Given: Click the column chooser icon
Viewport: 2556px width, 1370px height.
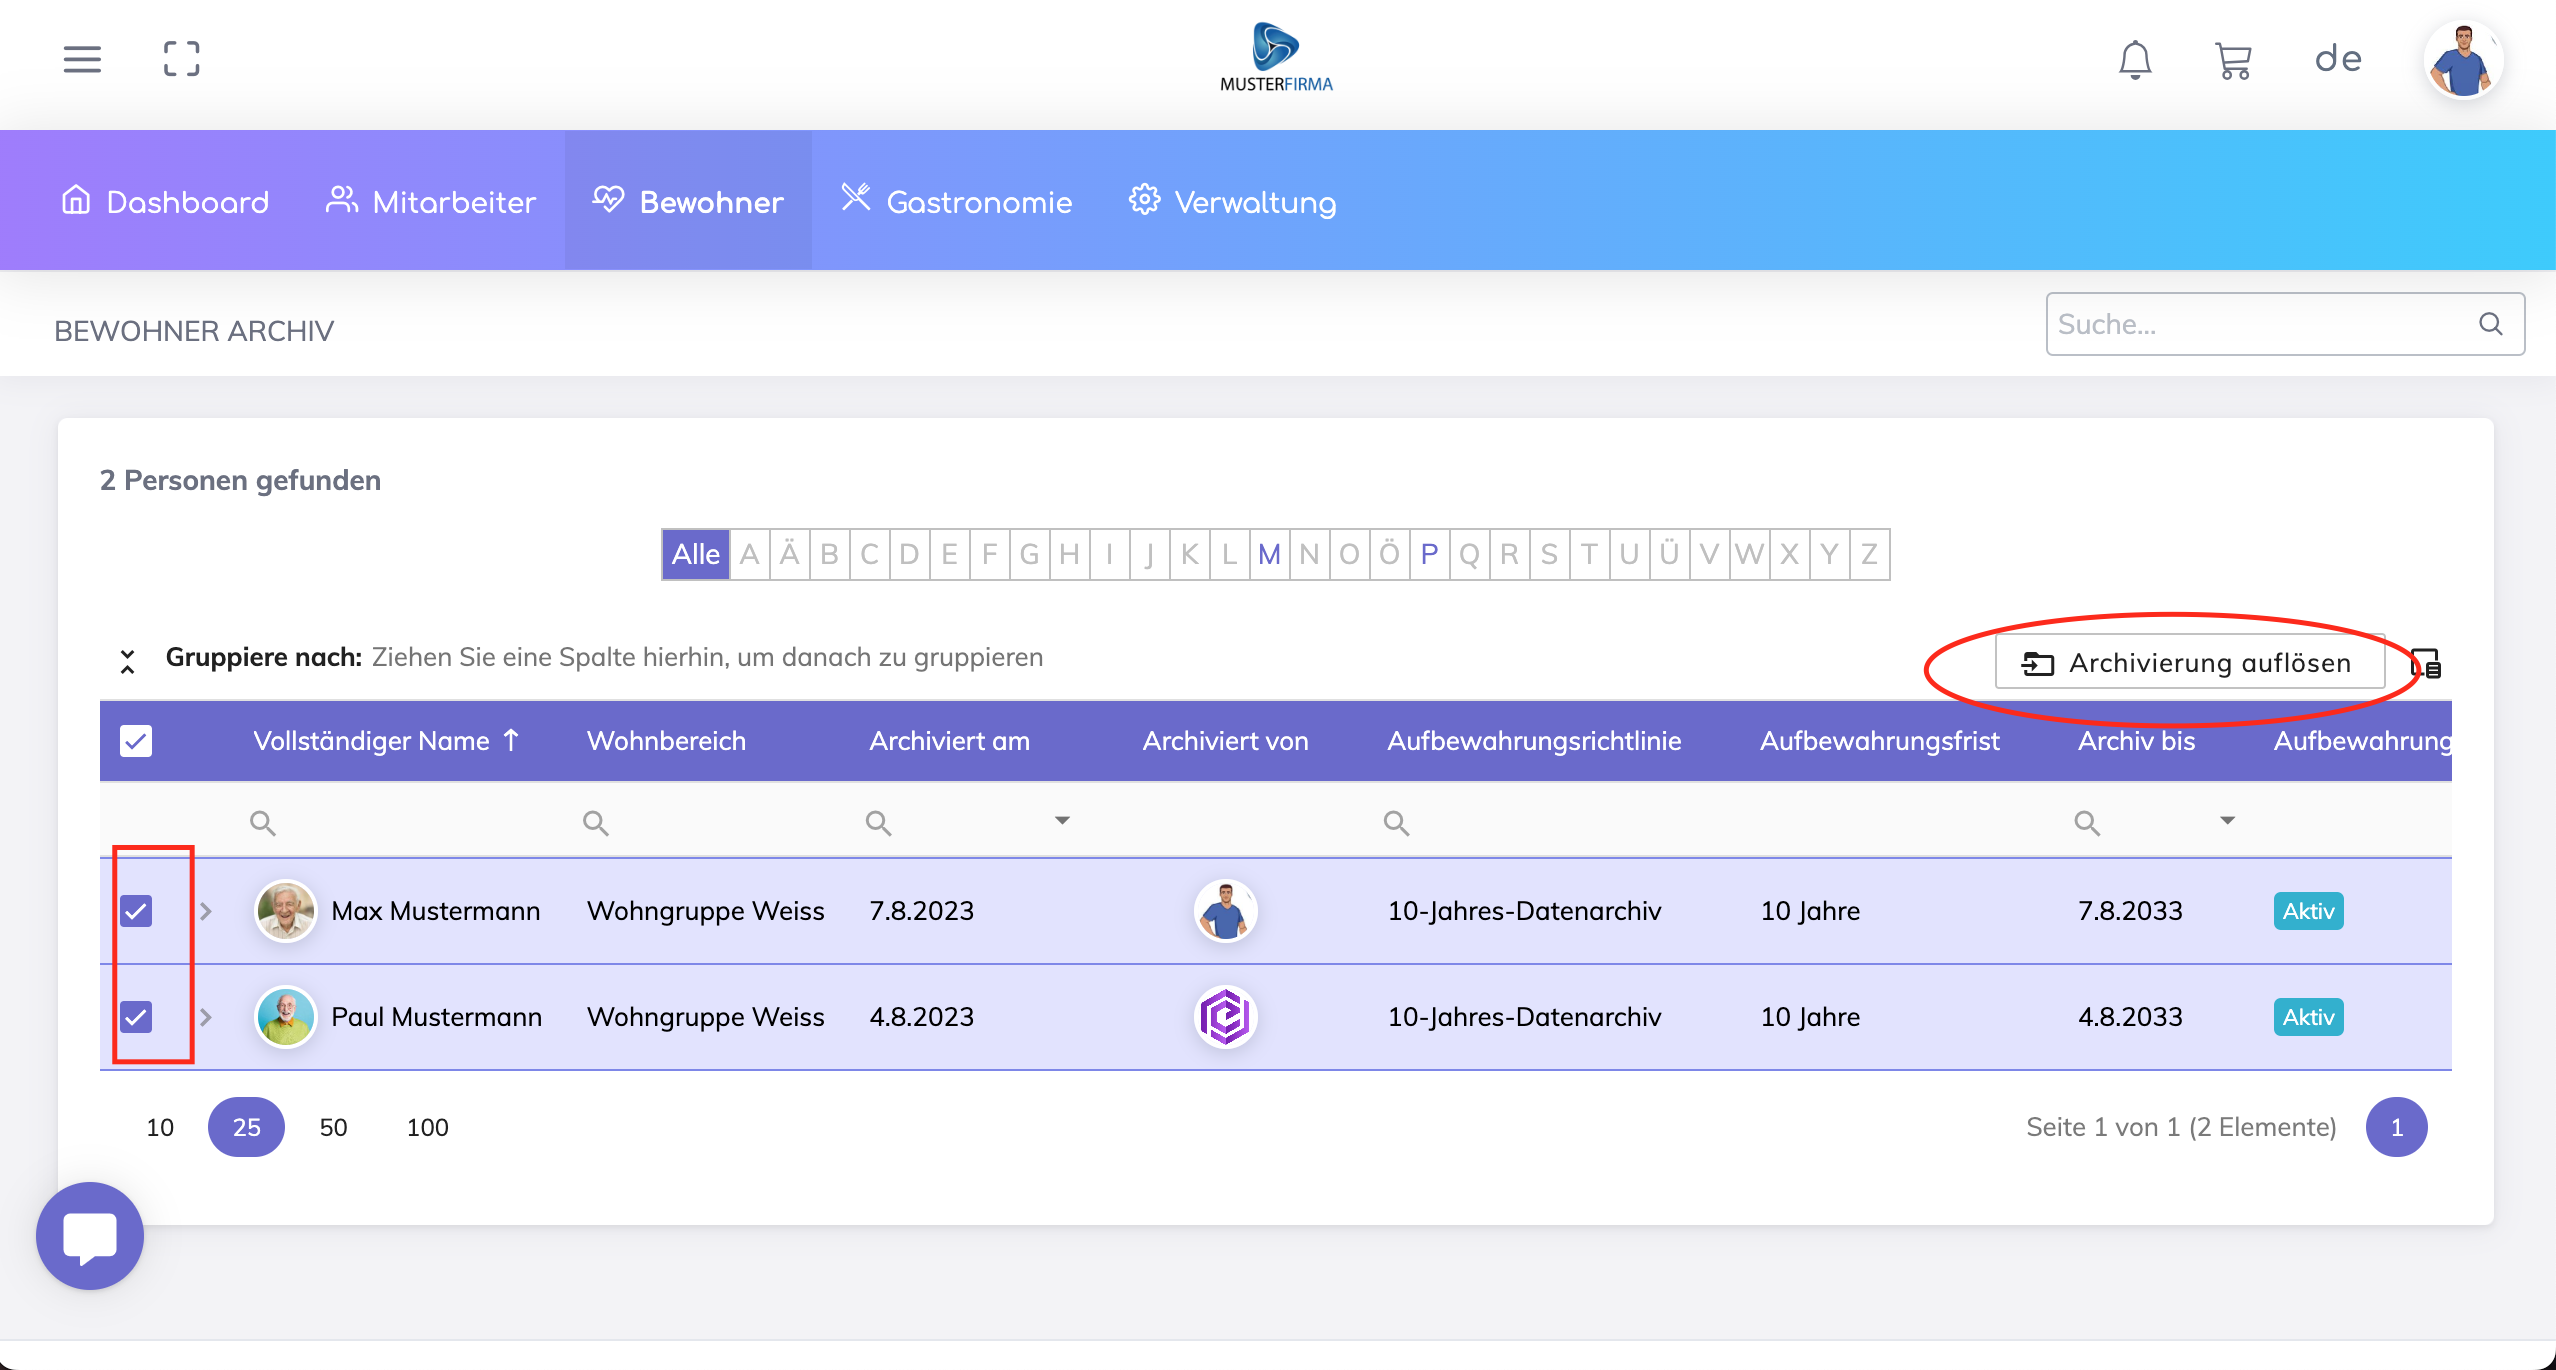Looking at the screenshot, I should pos(2426,663).
